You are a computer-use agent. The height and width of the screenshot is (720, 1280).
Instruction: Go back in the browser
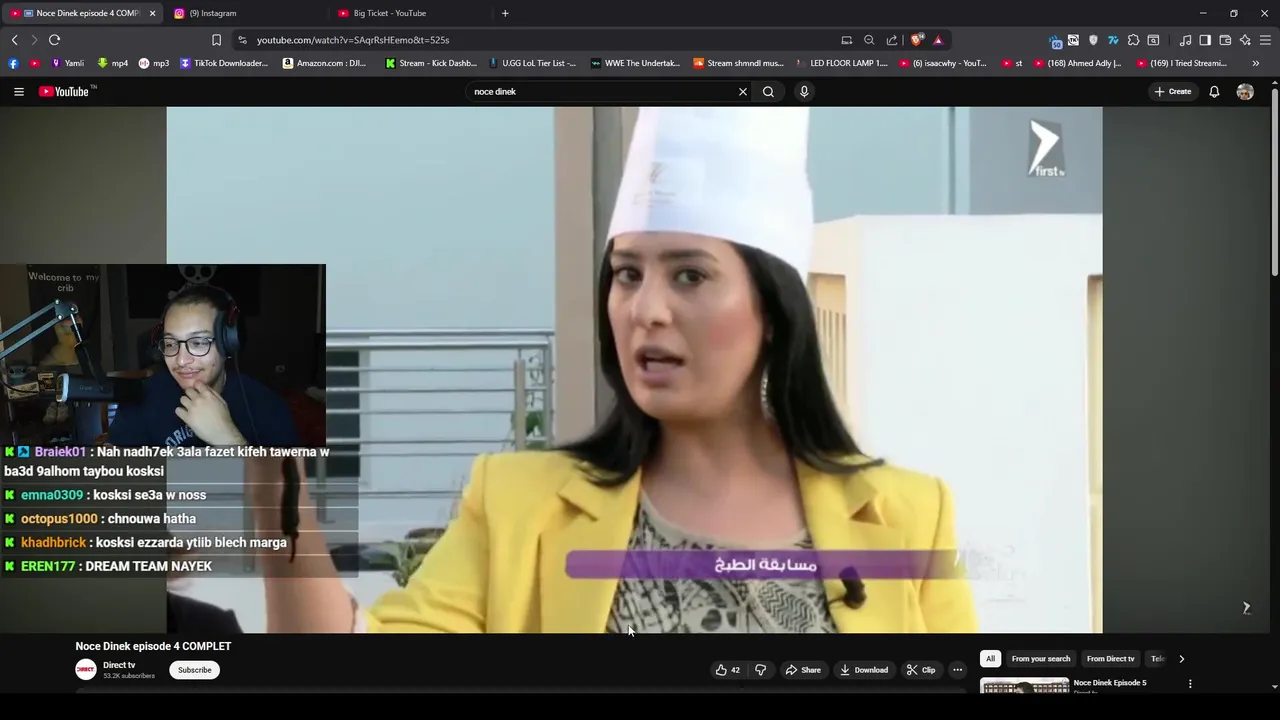pyautogui.click(x=14, y=40)
